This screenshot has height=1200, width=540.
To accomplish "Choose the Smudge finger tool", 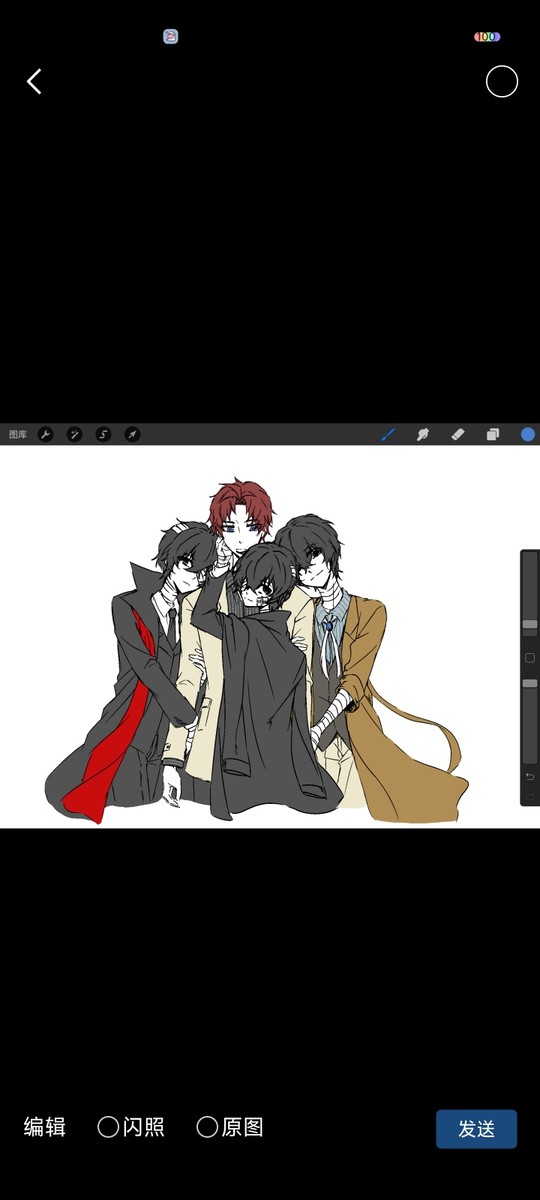I will click(x=423, y=434).
